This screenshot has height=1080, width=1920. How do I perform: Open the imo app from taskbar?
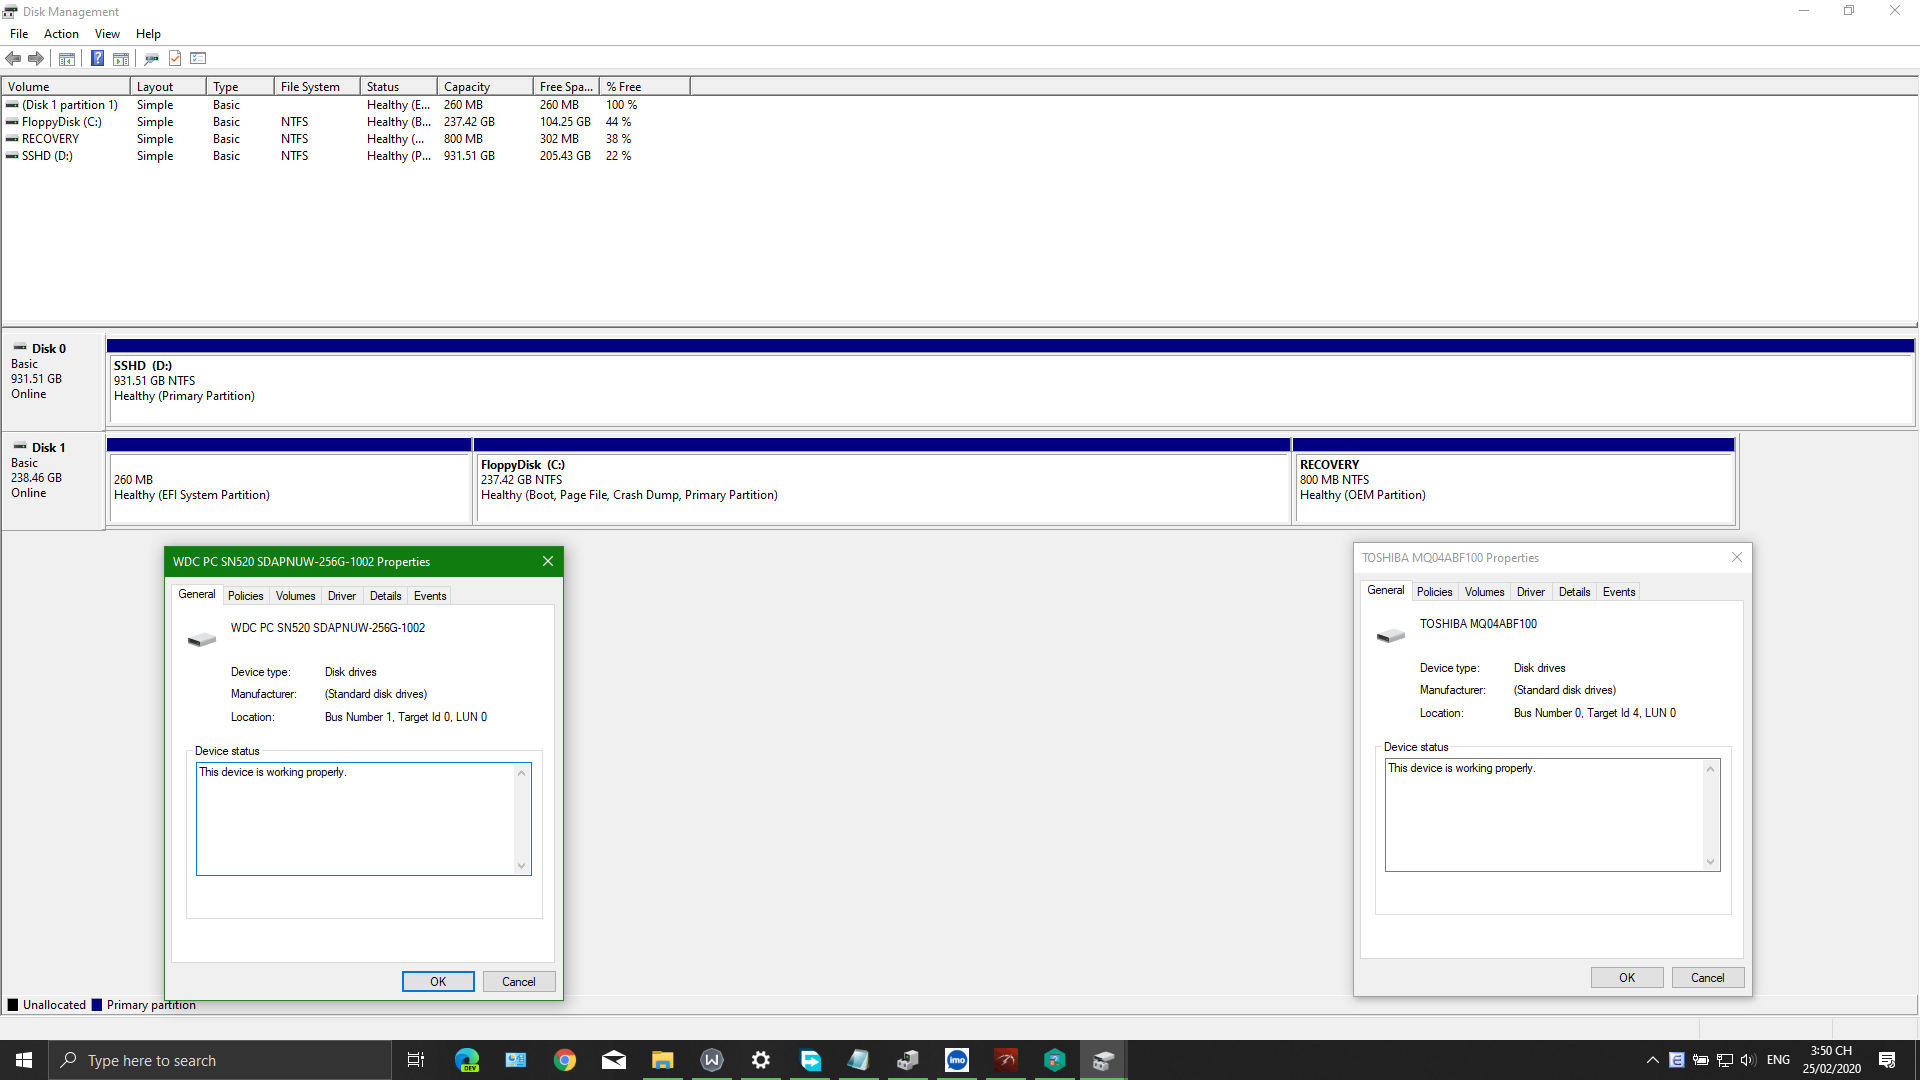point(957,1060)
